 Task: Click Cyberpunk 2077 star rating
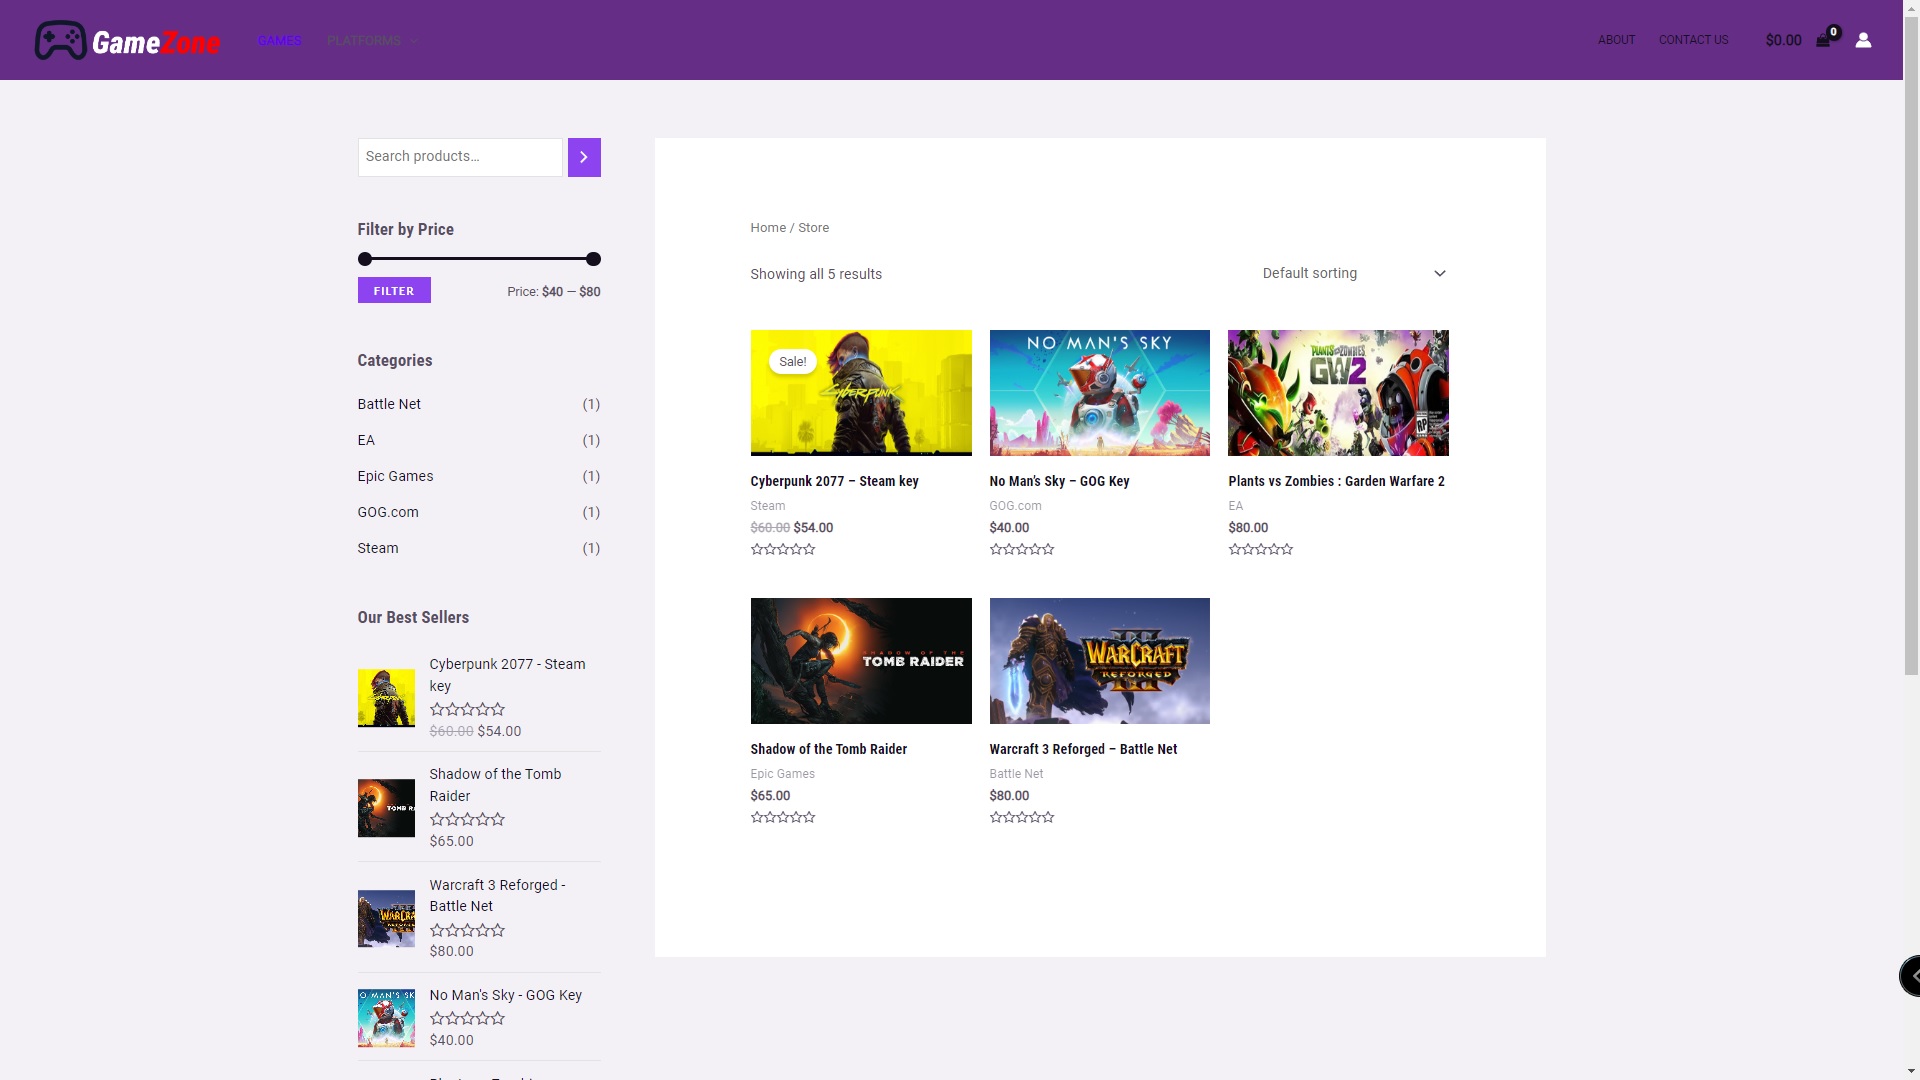click(x=783, y=549)
